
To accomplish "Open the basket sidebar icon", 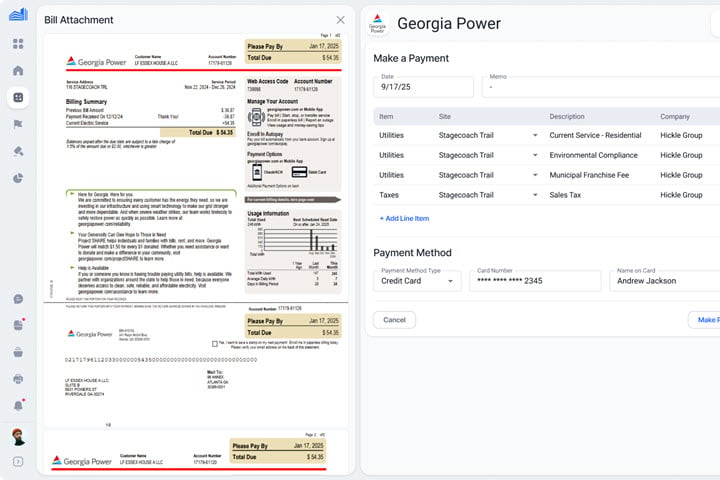I will point(18,352).
